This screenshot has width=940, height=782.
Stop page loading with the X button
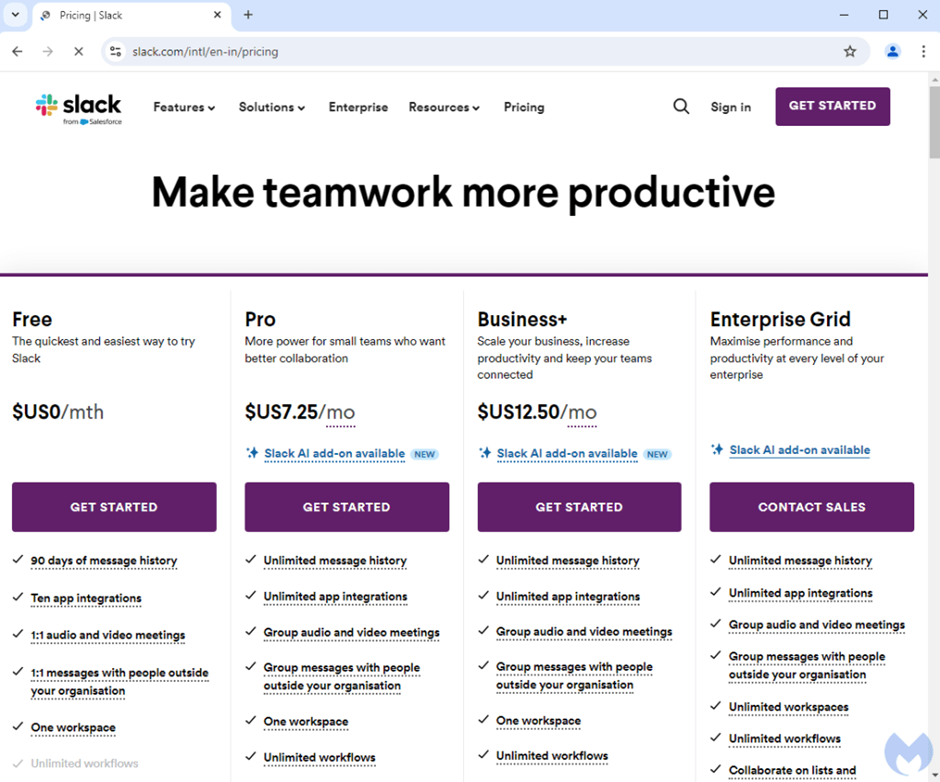tap(79, 52)
